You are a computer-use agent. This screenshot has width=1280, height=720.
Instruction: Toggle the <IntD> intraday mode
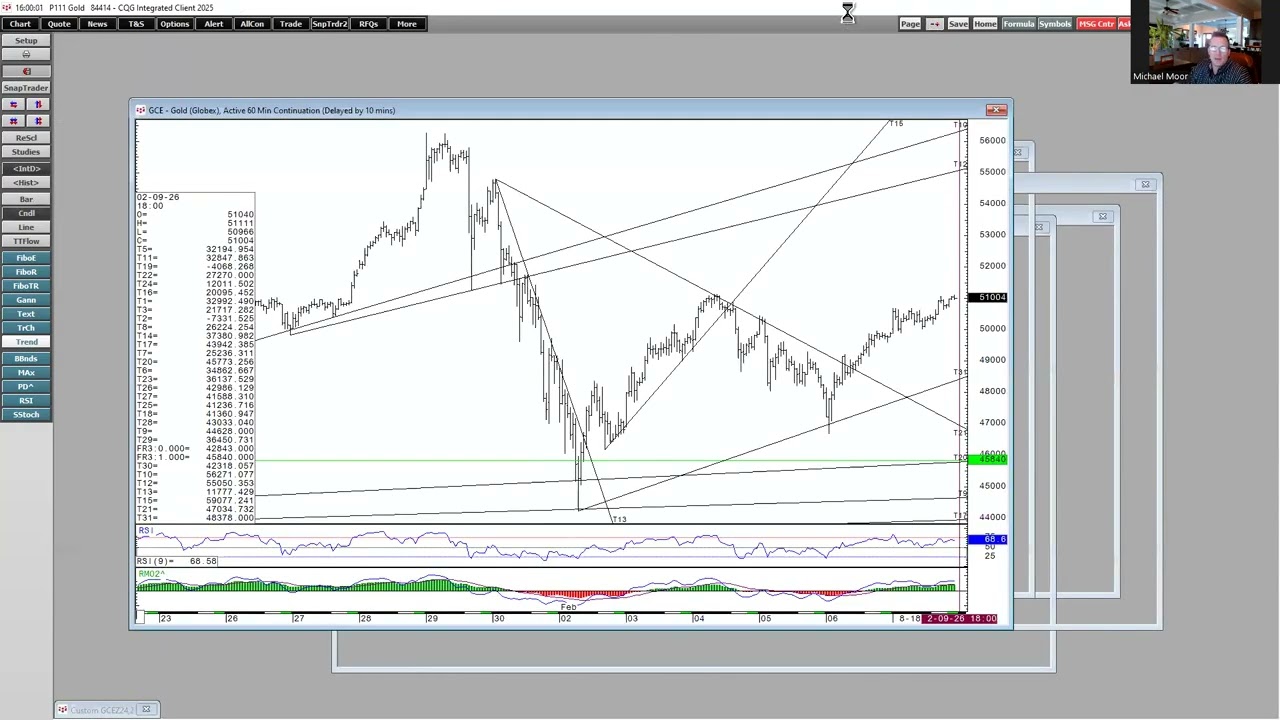pyautogui.click(x=26, y=169)
